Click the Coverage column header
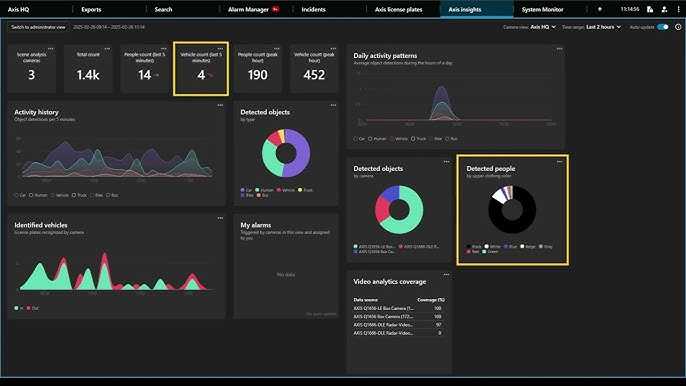The height and width of the screenshot is (386, 686). click(431, 300)
